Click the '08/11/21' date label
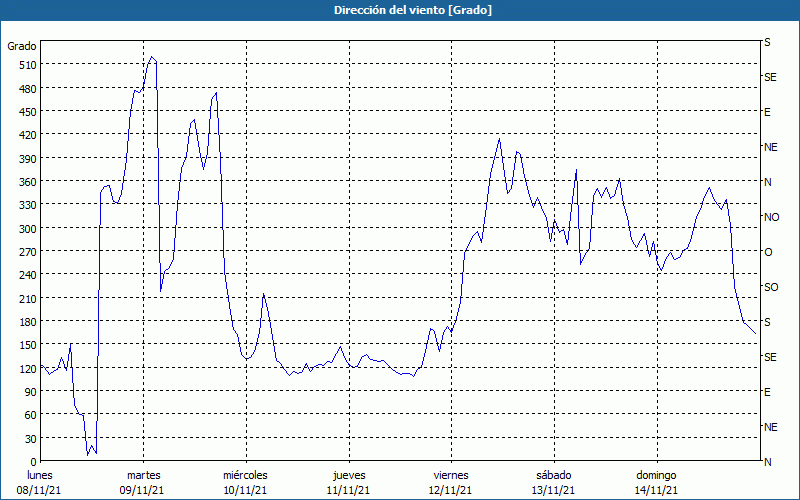Image resolution: width=800 pixels, height=500 pixels. 39,490
